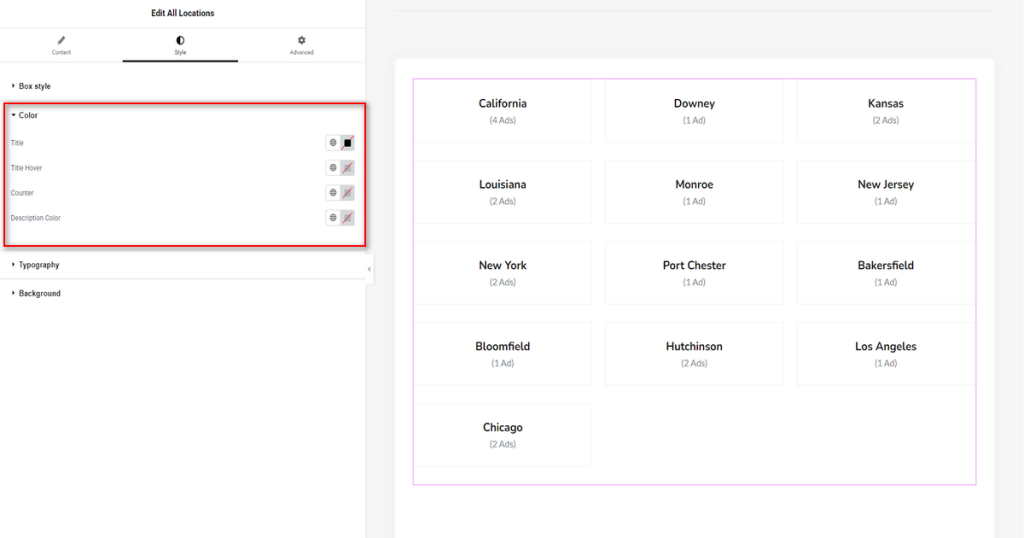Open the Counter color swatch
Image resolution: width=1024 pixels, height=538 pixels.
(347, 193)
